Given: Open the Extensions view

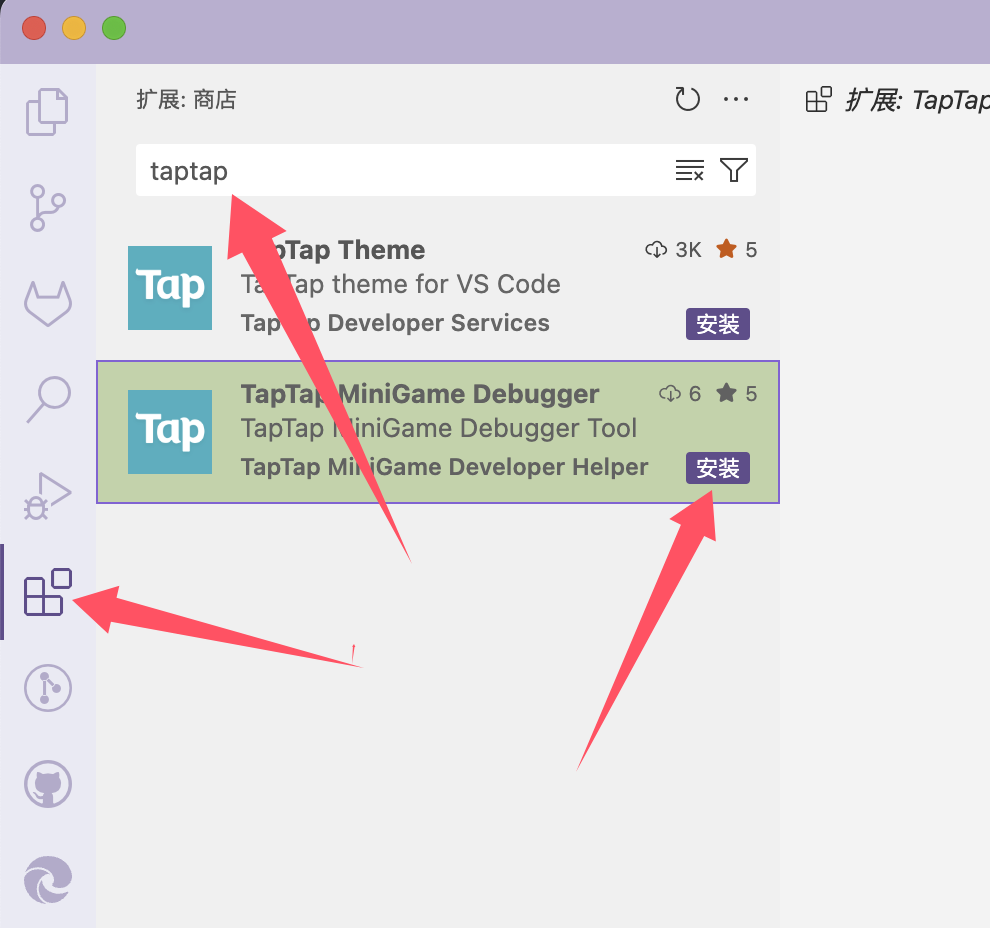Looking at the screenshot, I should (x=47, y=592).
